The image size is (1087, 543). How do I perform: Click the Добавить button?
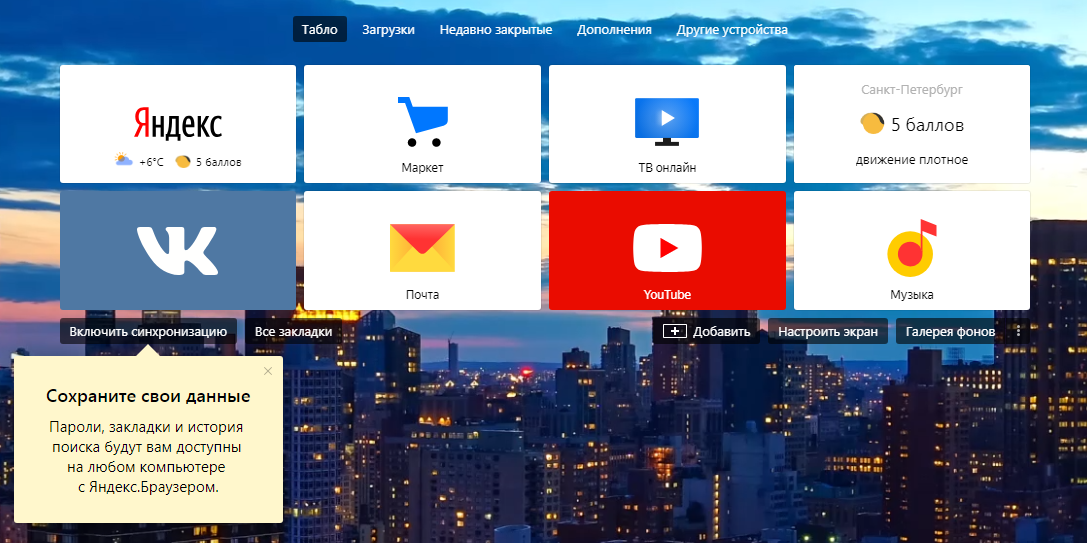(706, 331)
